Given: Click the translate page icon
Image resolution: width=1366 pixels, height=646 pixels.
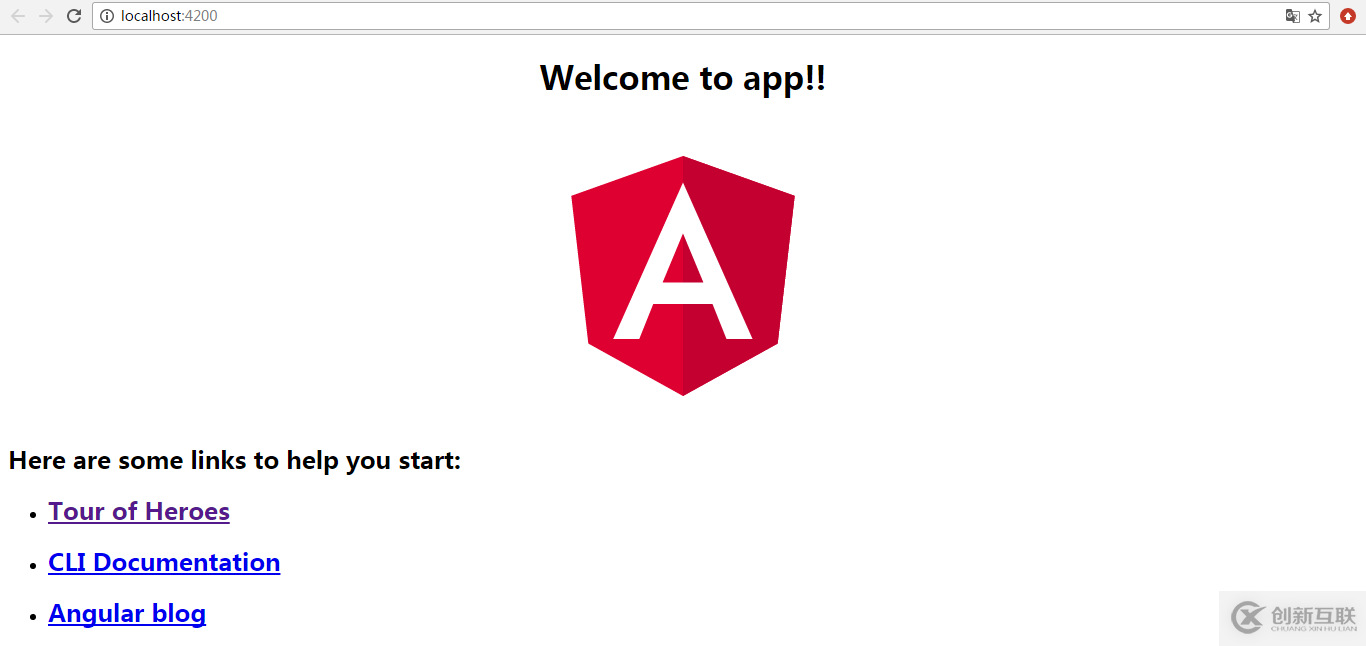Looking at the screenshot, I should (1293, 16).
